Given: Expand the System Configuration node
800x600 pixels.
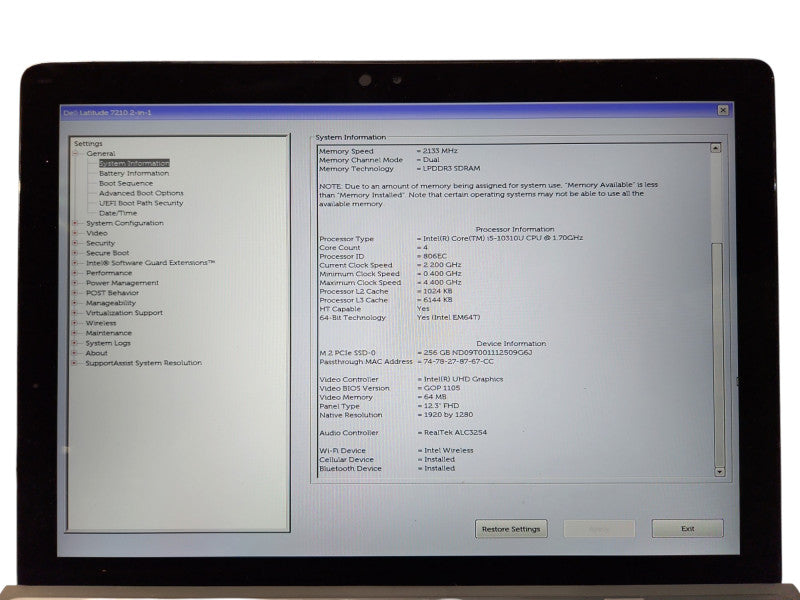Looking at the screenshot, I should [76, 223].
